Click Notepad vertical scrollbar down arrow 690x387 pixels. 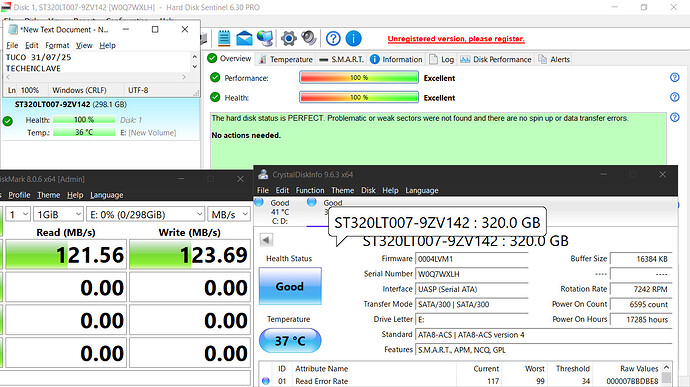pyautogui.click(x=195, y=67)
